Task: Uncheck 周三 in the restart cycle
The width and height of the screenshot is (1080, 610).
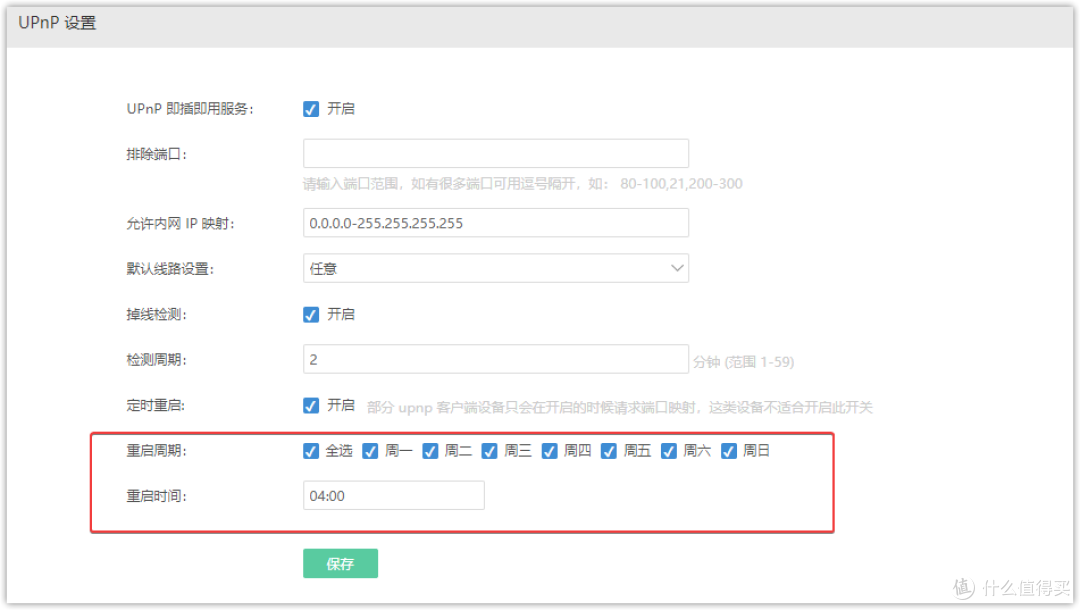Action: click(x=489, y=451)
